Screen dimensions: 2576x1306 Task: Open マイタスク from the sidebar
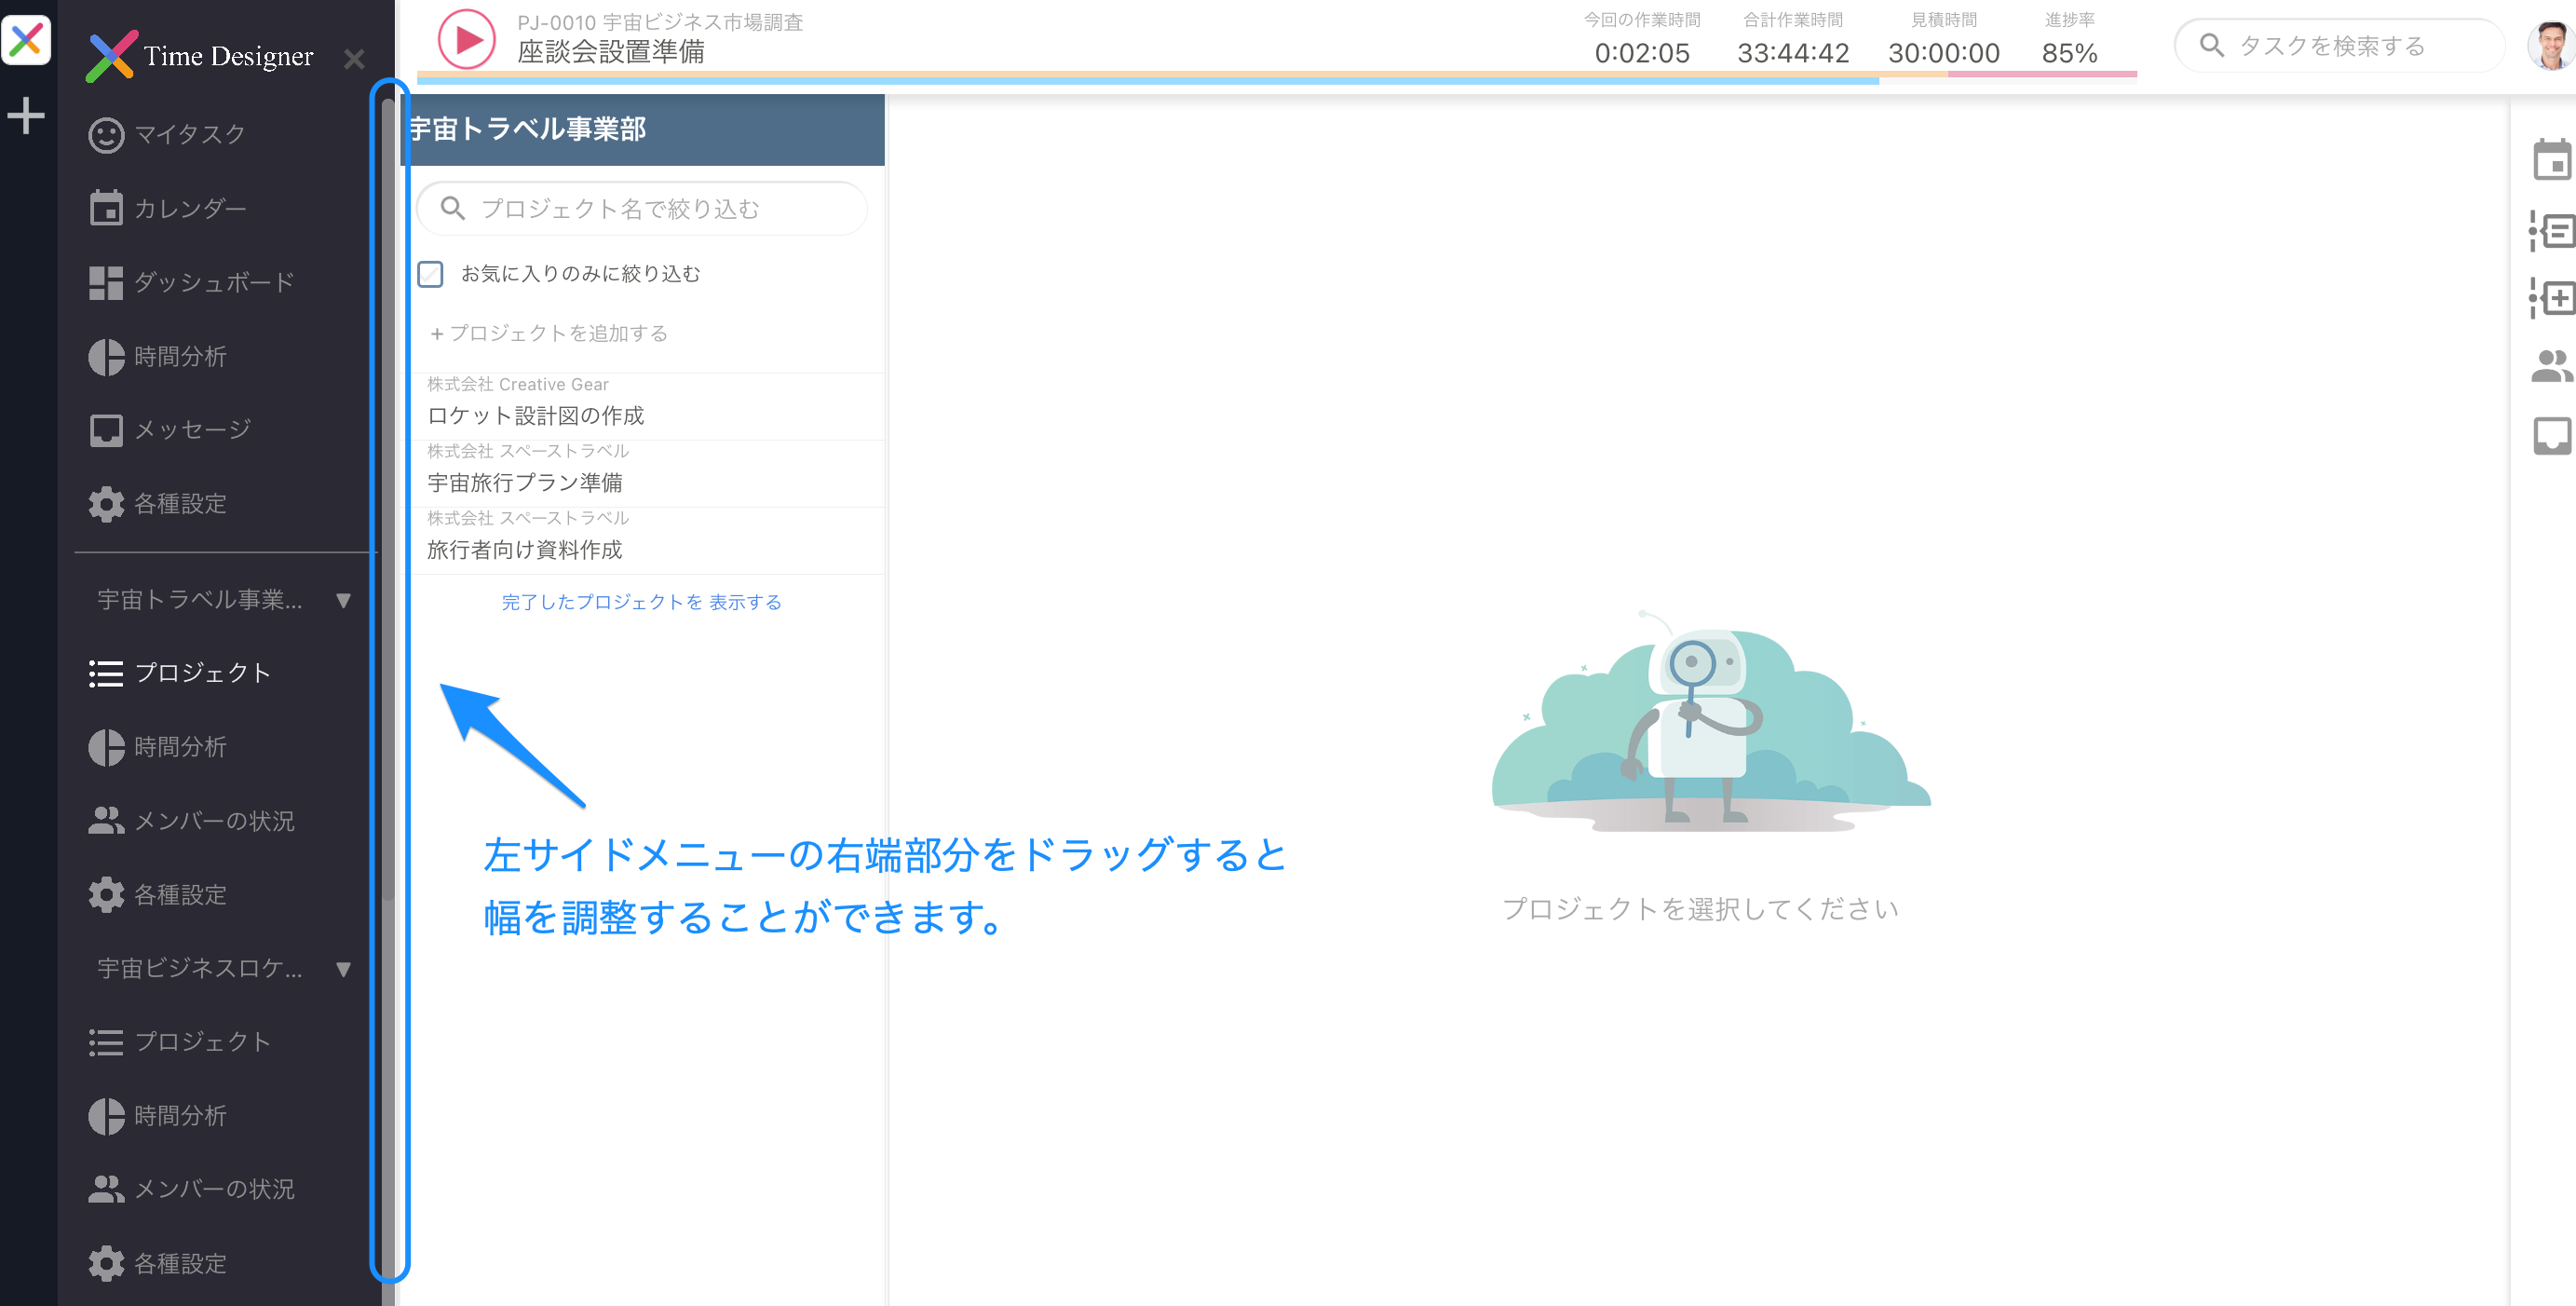click(x=186, y=133)
